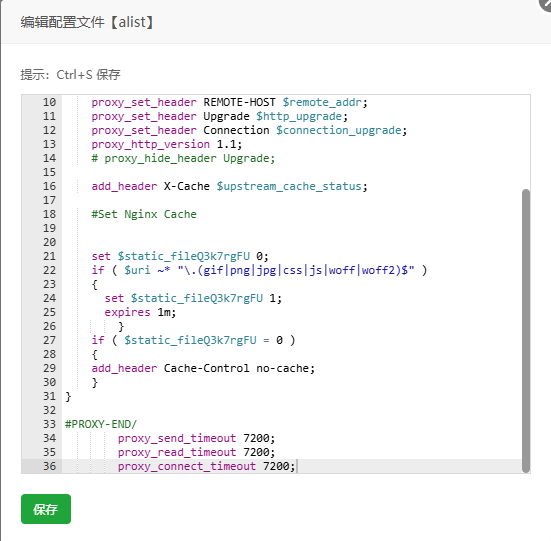The image size is (551, 541).
Task: Click the expires 1m; directive
Action: point(140,312)
